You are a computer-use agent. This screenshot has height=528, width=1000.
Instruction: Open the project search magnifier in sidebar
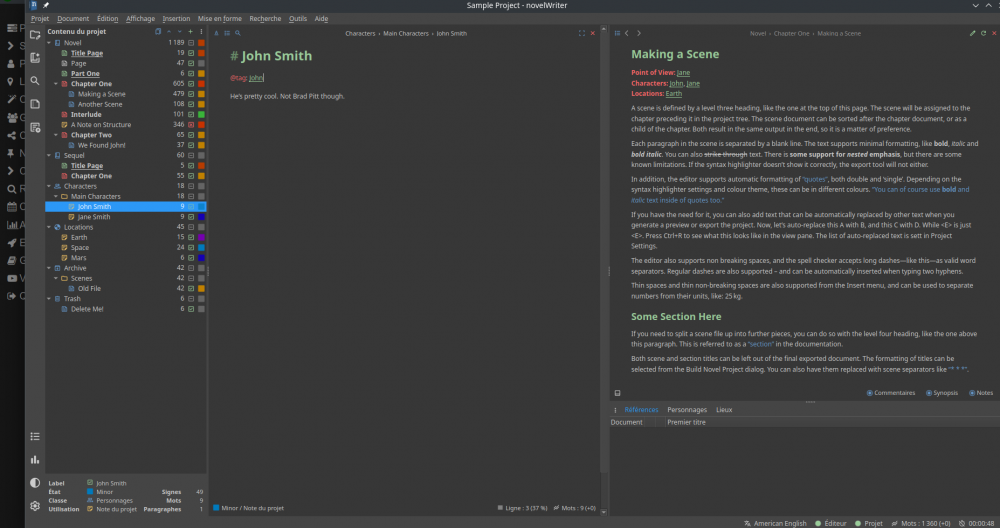point(35,81)
